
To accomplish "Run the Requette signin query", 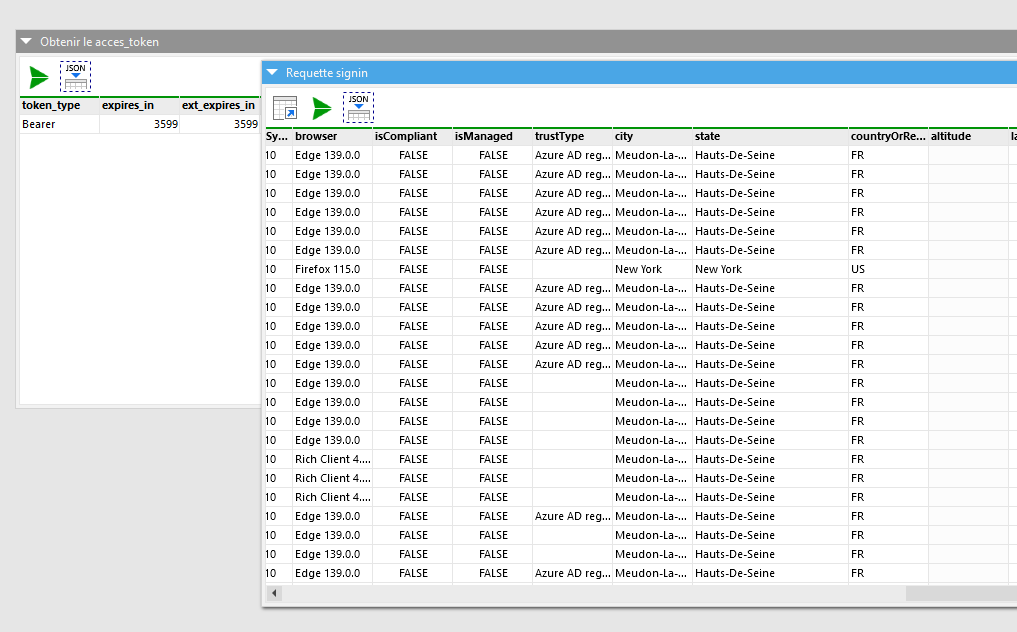I will point(322,108).
